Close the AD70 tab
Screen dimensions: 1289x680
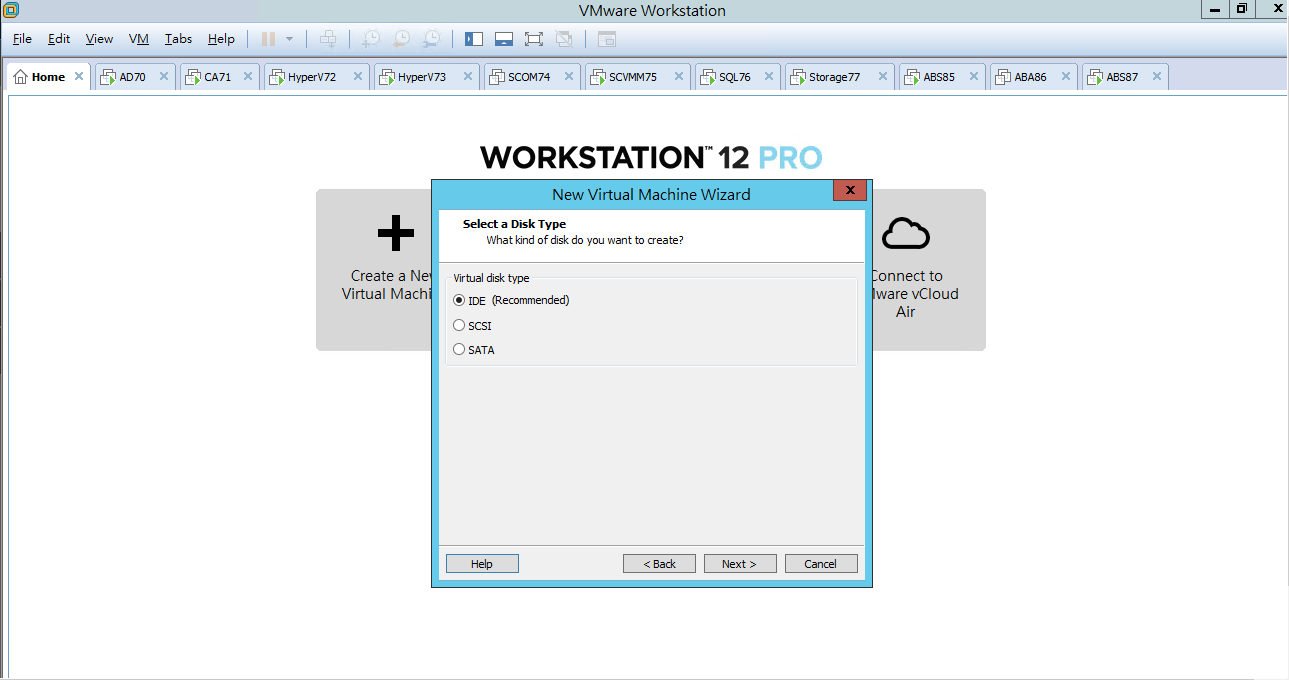coord(164,76)
